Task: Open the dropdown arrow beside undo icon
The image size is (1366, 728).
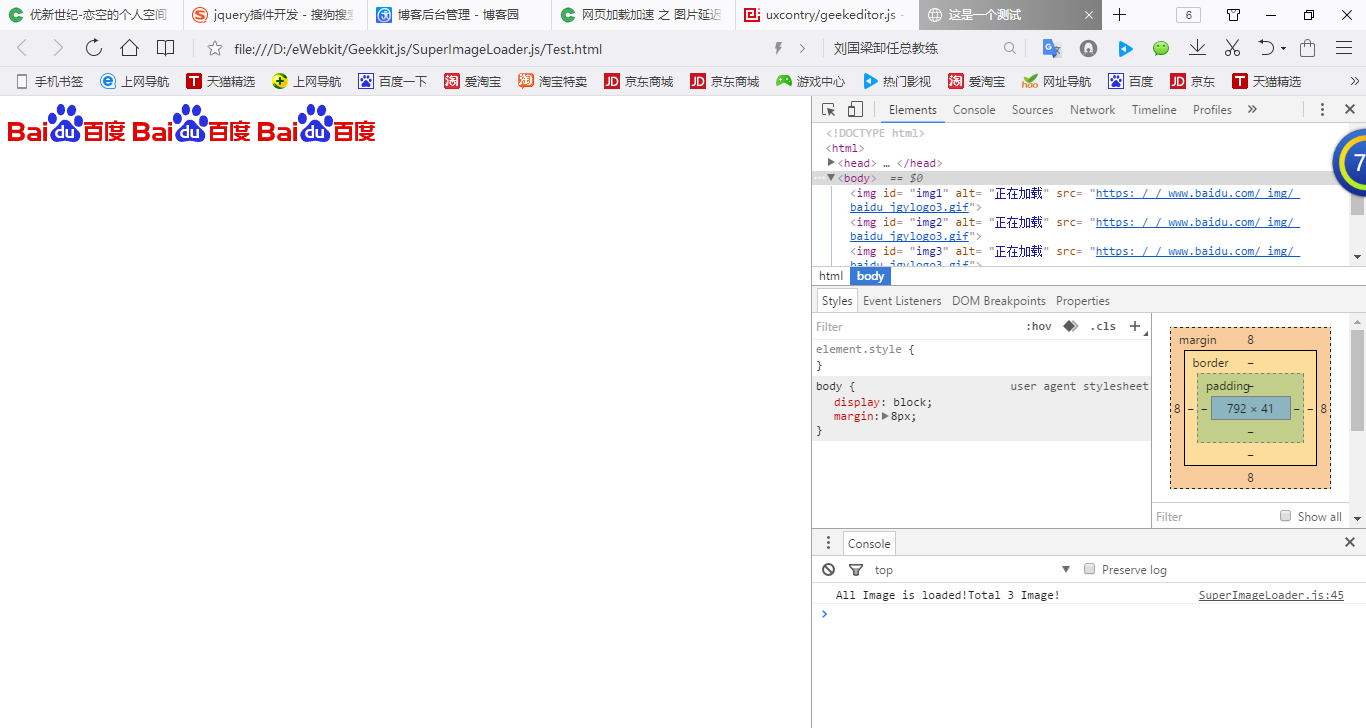Action: pyautogui.click(x=1282, y=49)
